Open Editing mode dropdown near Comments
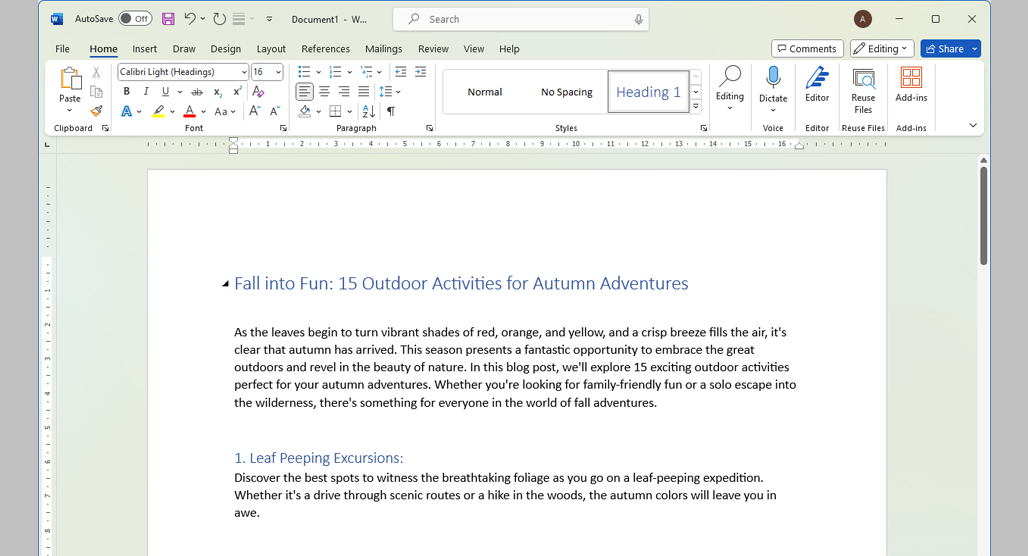1028x556 pixels. (882, 49)
